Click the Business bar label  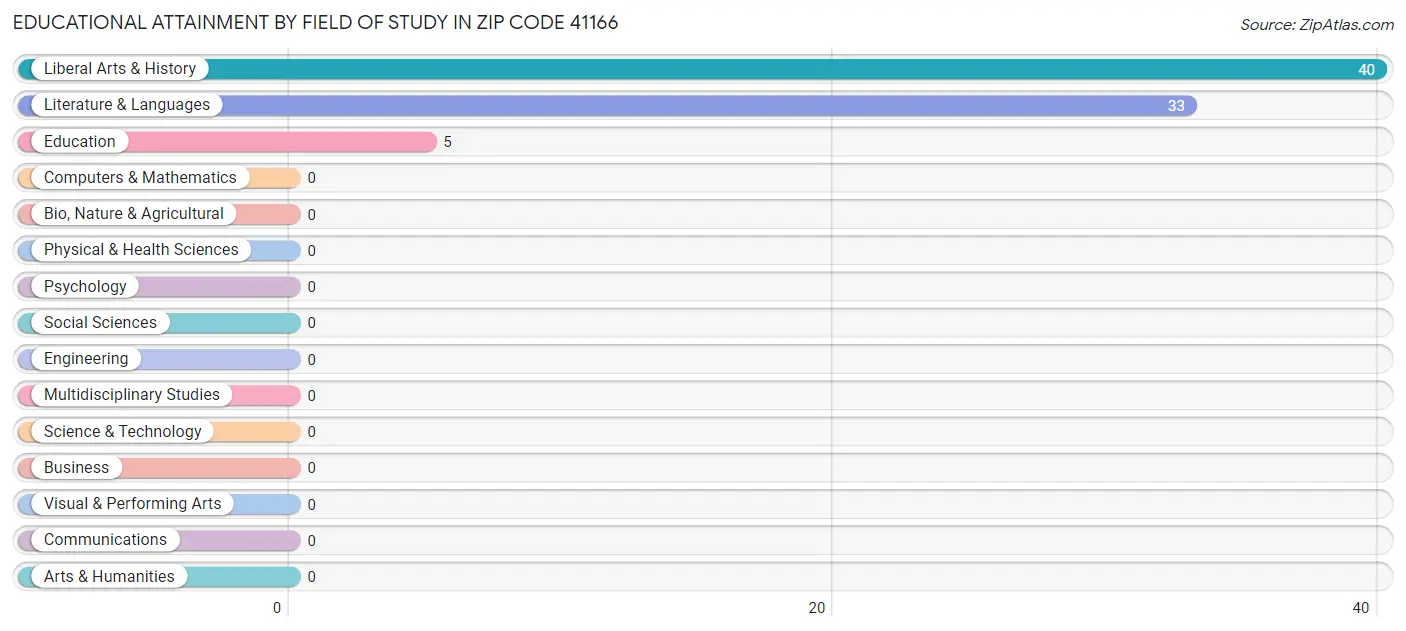pos(76,468)
